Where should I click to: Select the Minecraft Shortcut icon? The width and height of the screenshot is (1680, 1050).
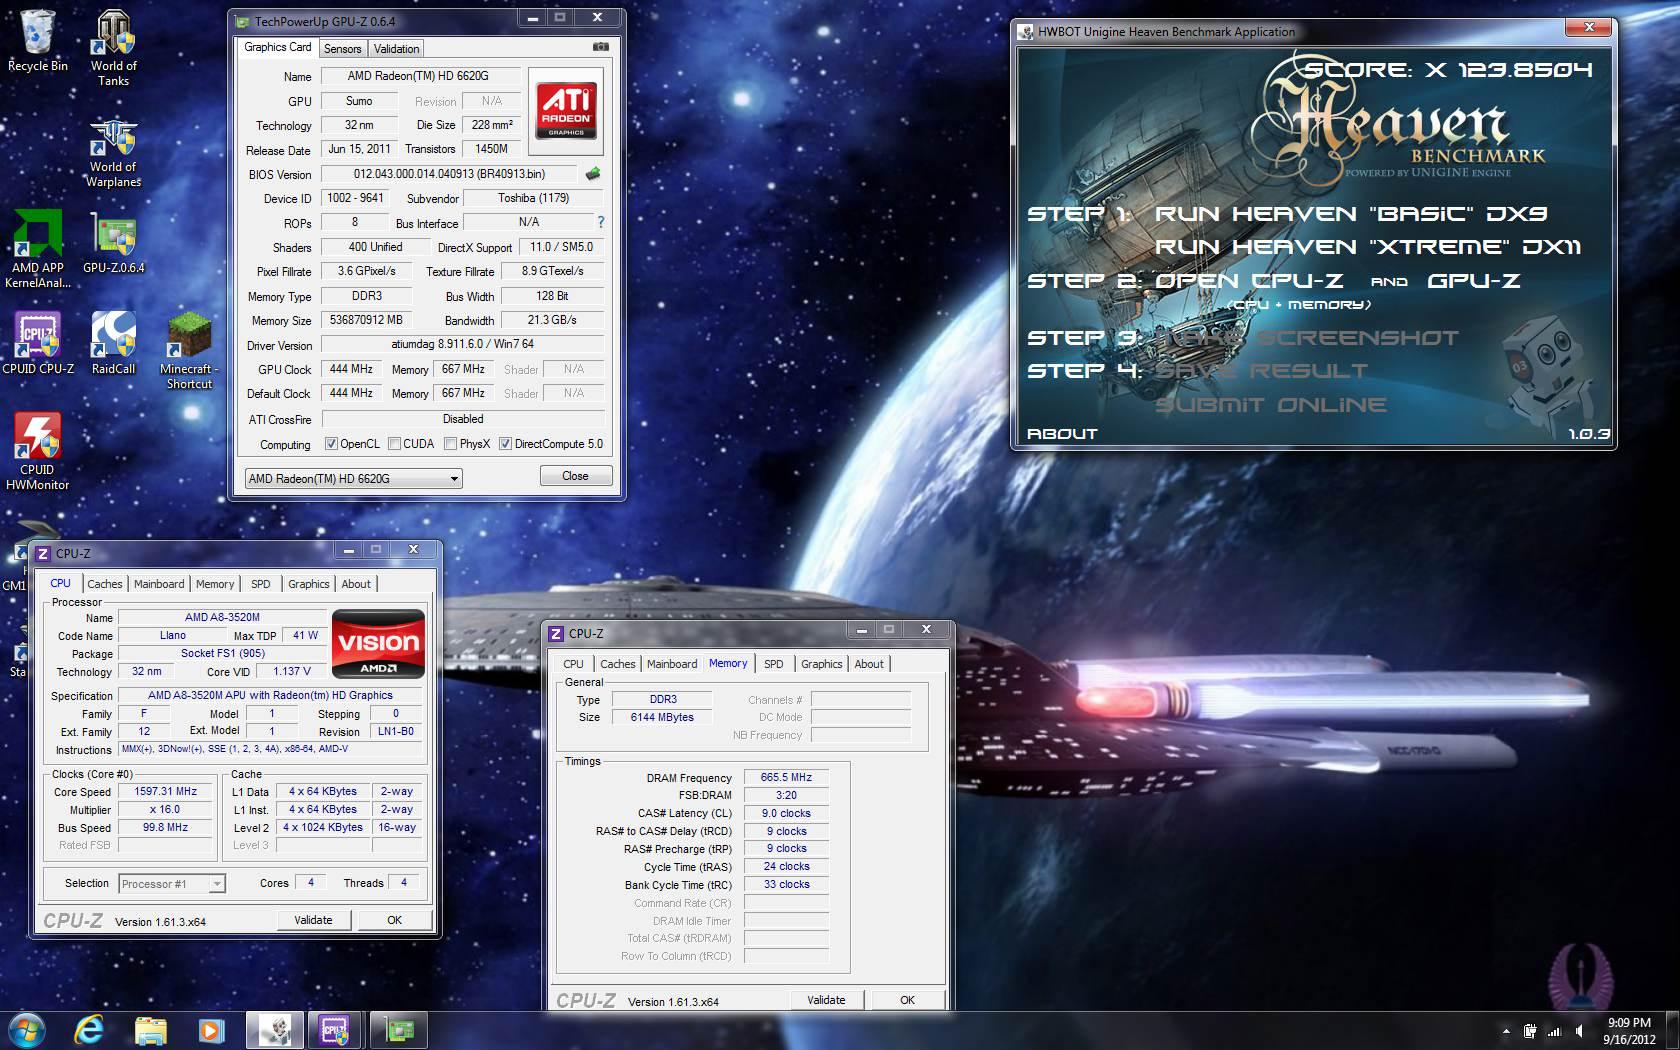189,350
